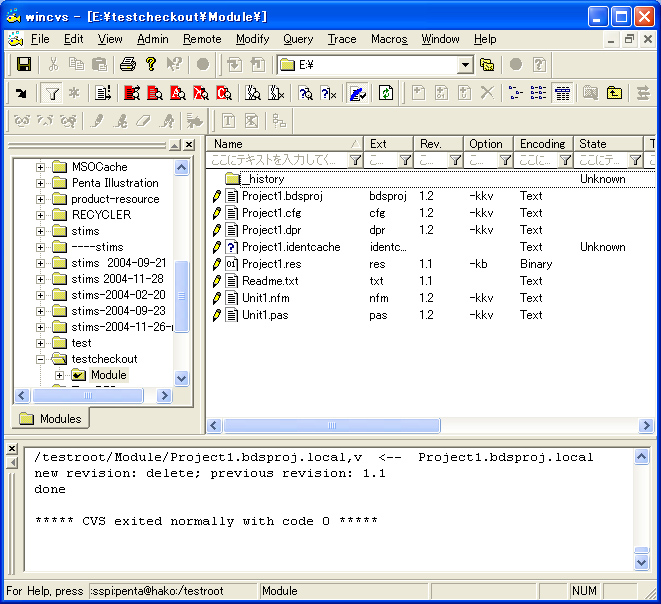
Task: Click the missing files with x icon
Action: tap(276, 93)
